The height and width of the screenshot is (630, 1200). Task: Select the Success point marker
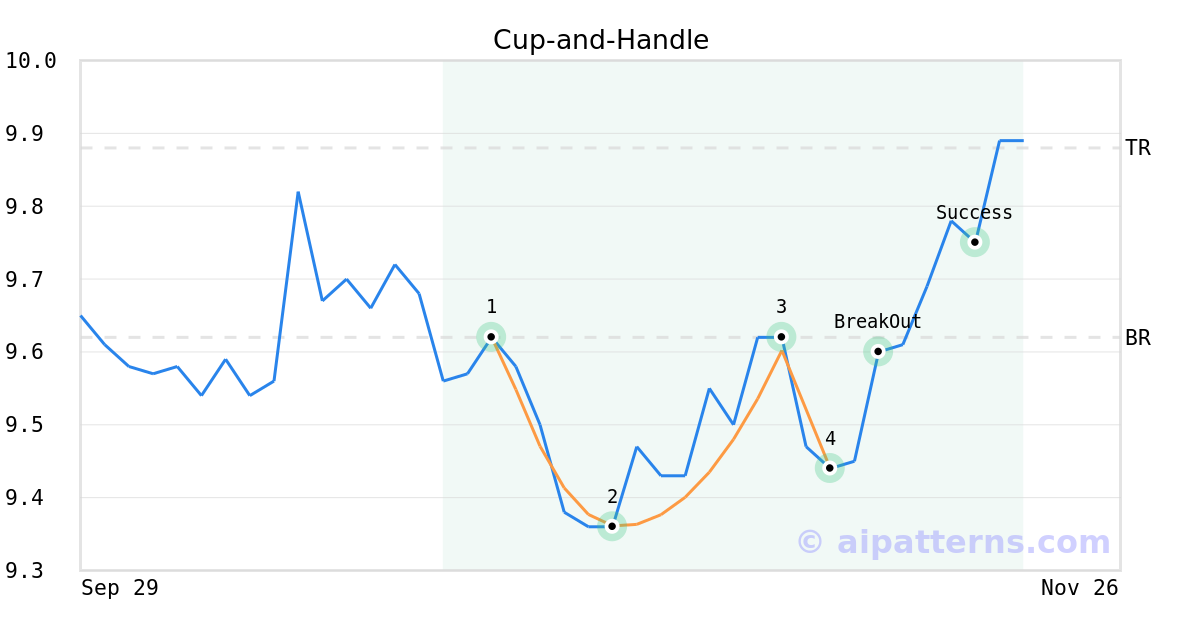(x=974, y=242)
